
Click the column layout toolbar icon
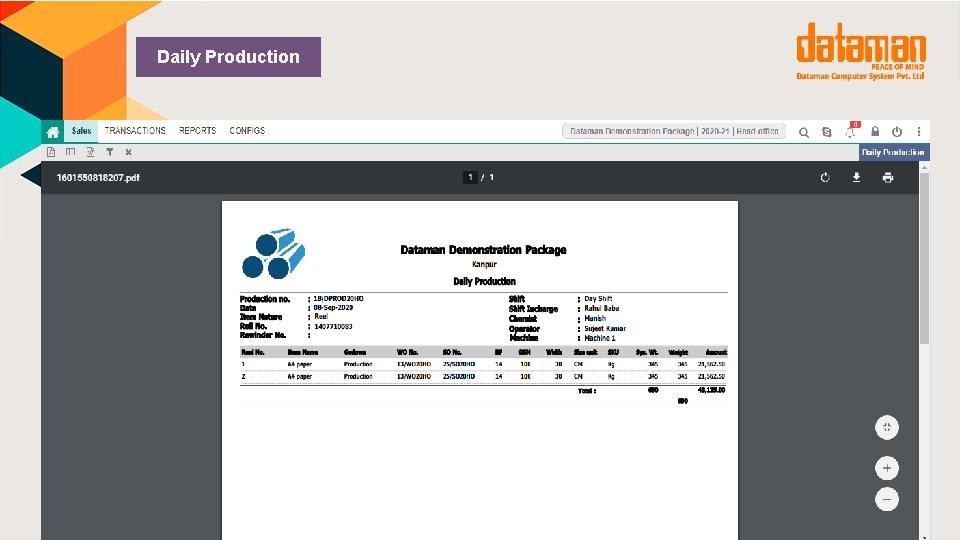(x=70, y=152)
